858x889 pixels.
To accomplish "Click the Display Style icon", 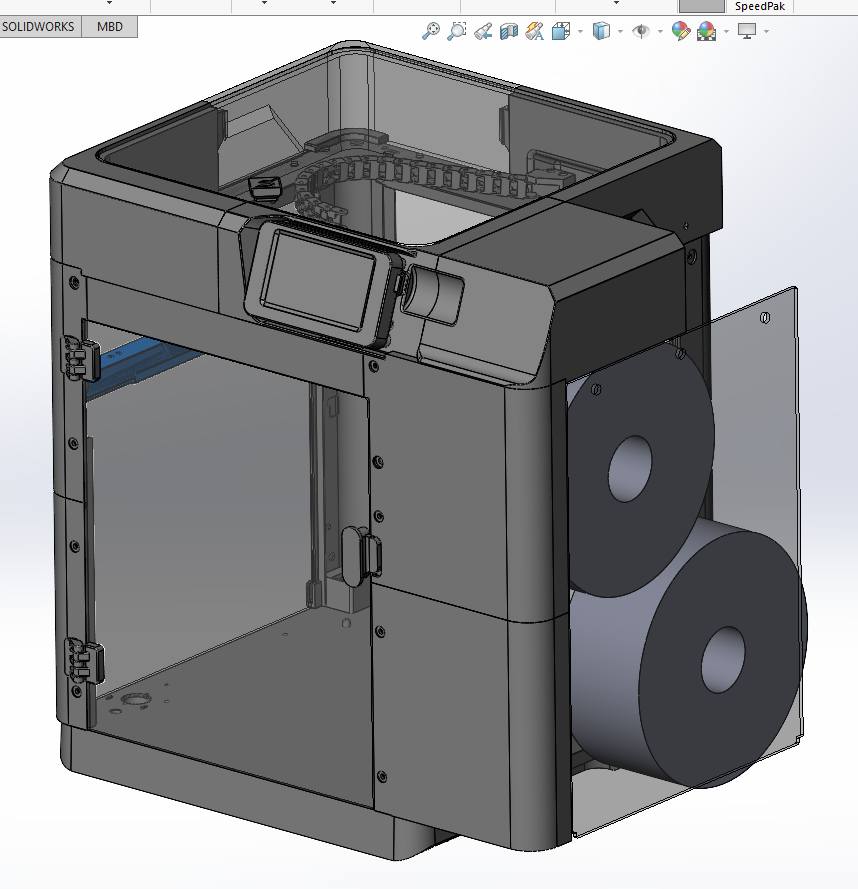I will point(601,31).
